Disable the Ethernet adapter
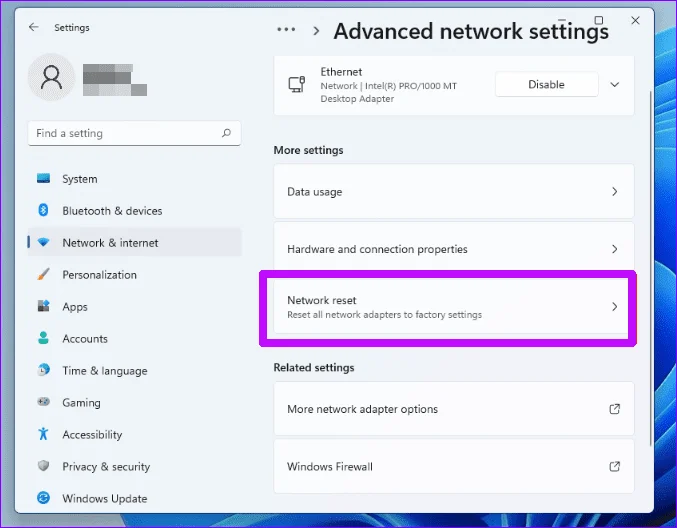Viewport: 677px width, 528px height. (x=546, y=84)
